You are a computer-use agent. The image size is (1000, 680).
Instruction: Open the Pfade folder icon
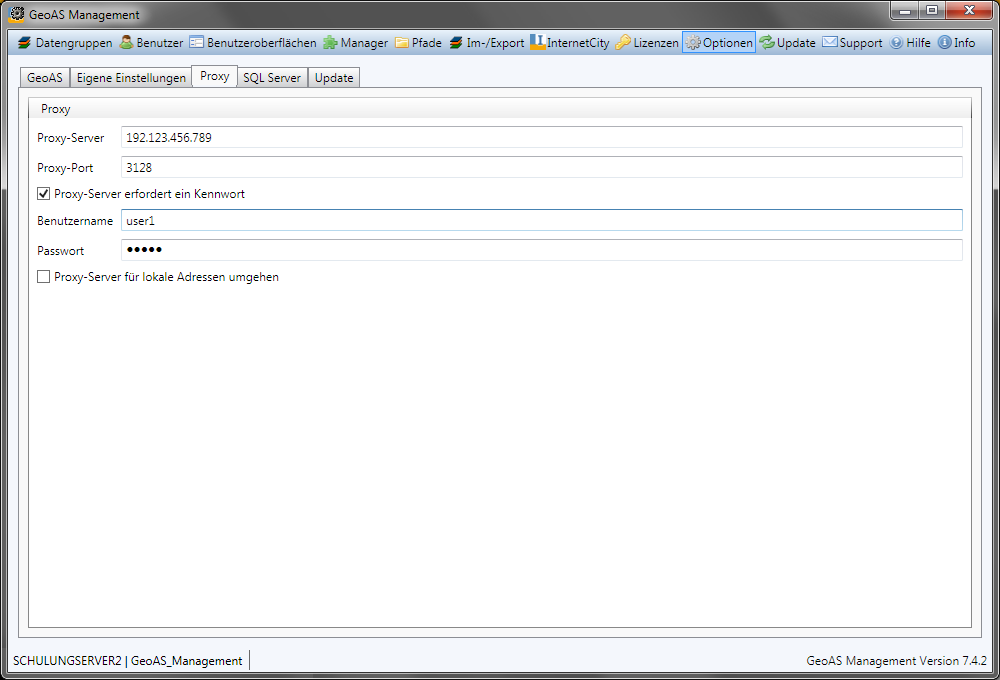click(x=402, y=43)
